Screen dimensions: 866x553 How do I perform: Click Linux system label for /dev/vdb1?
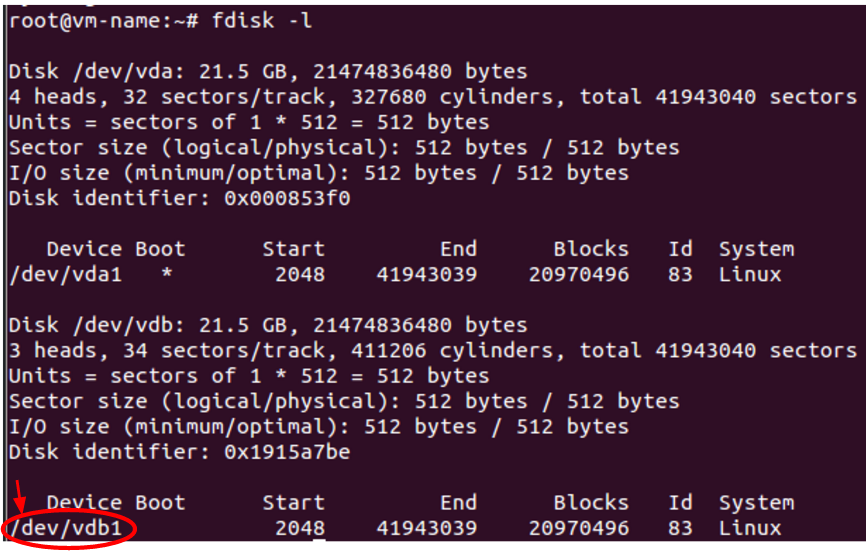pyautogui.click(x=749, y=528)
